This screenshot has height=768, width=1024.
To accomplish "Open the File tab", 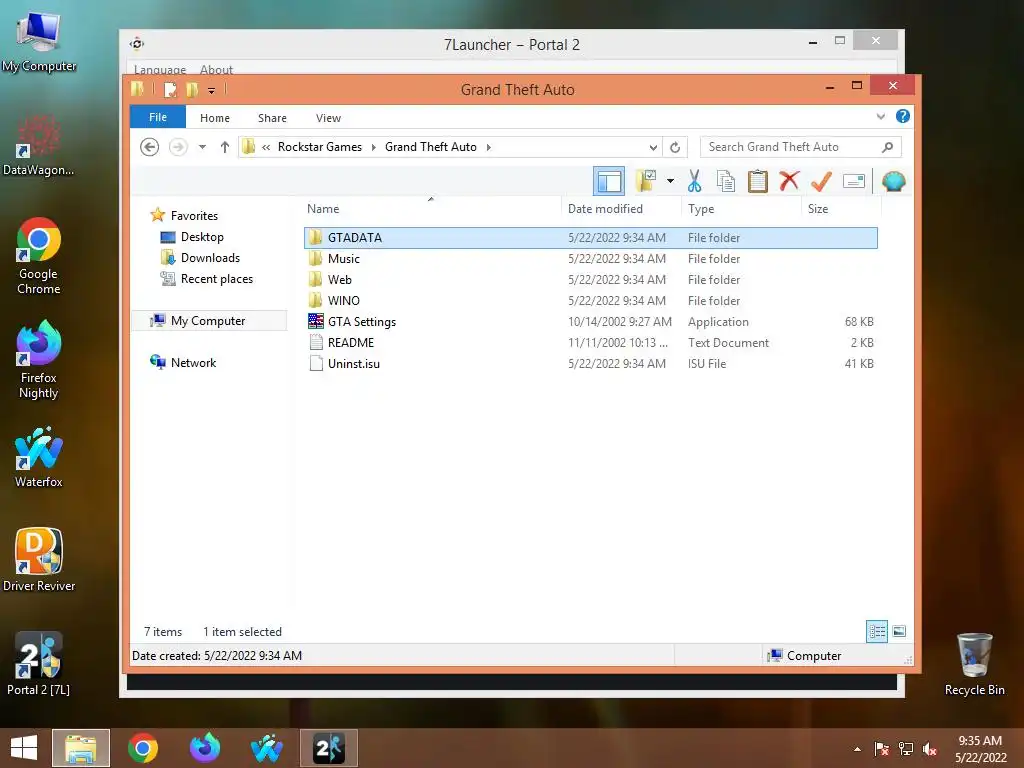I will [x=158, y=117].
